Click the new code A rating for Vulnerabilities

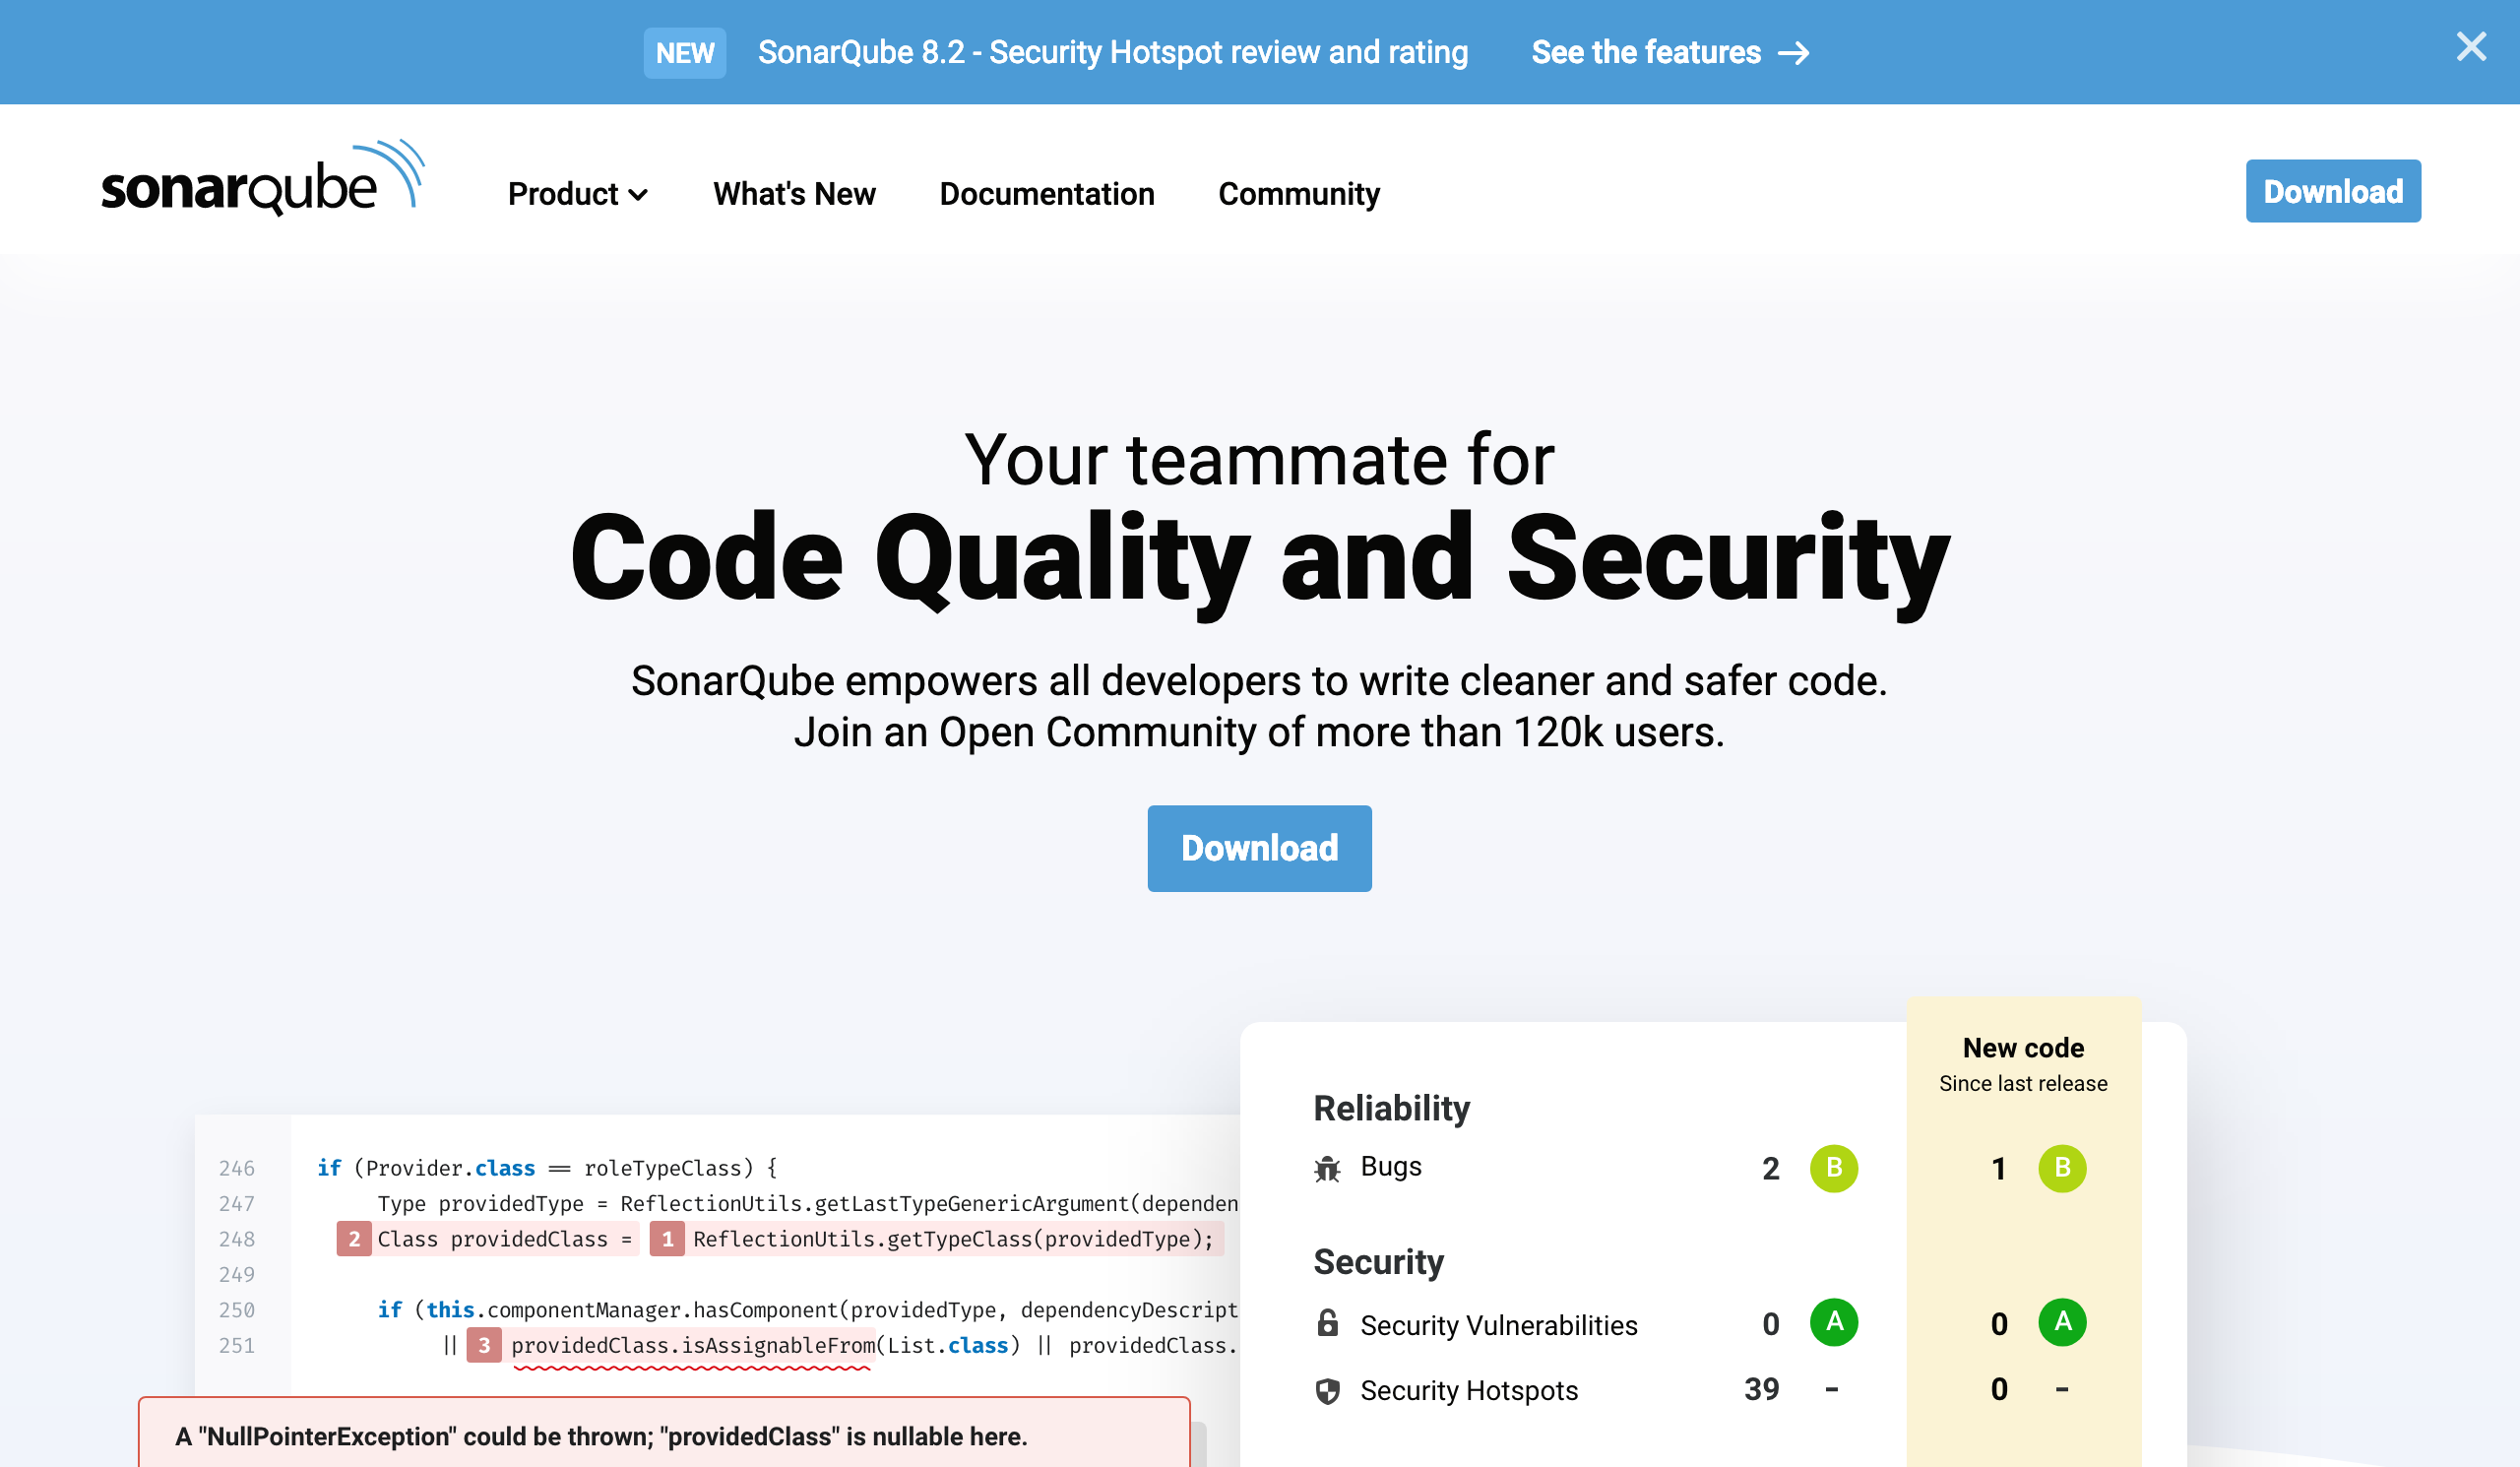coord(2062,1322)
